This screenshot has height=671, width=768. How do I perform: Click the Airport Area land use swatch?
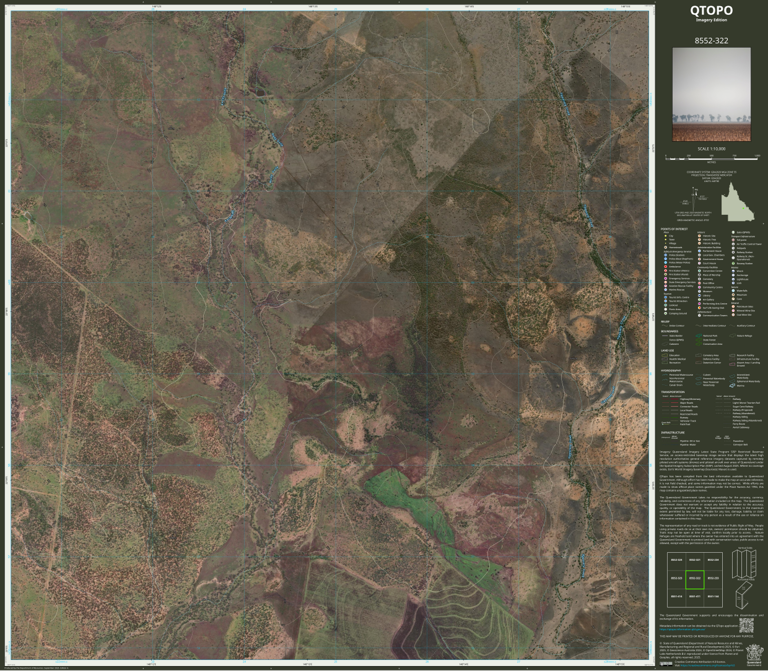[x=732, y=364]
